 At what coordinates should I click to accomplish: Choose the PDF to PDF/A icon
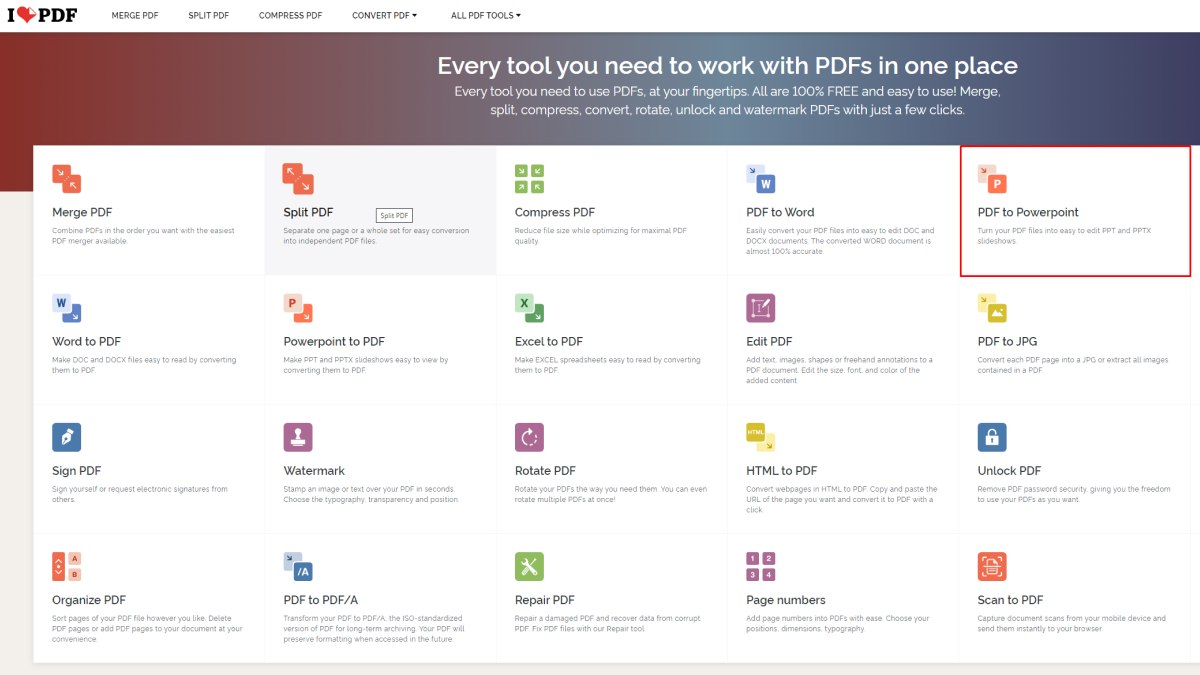(x=298, y=566)
